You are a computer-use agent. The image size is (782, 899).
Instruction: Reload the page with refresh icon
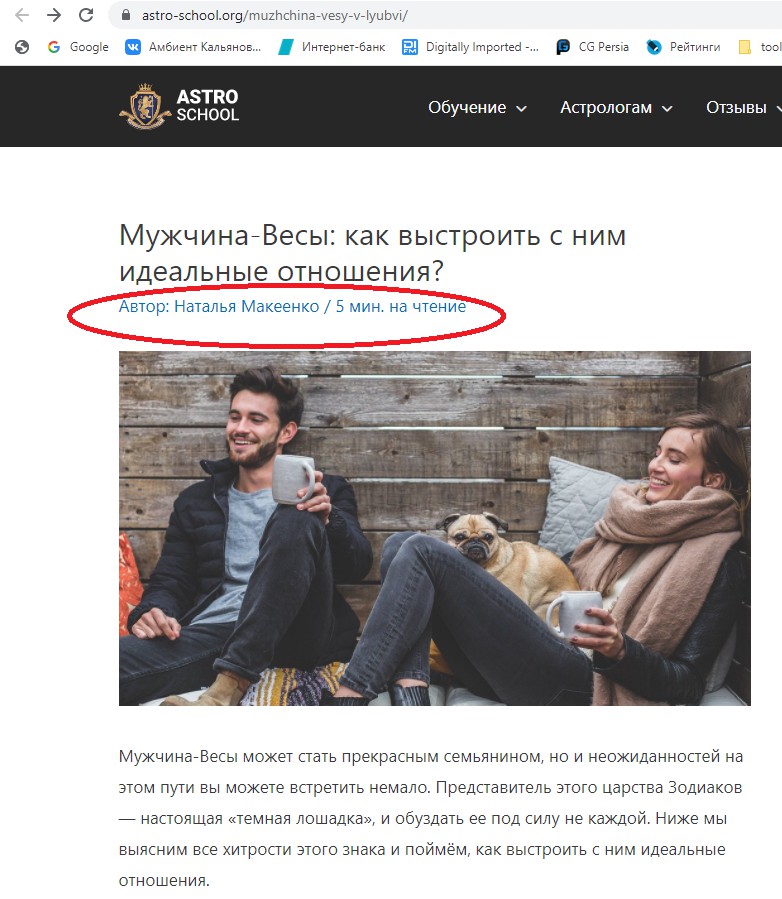[x=86, y=15]
